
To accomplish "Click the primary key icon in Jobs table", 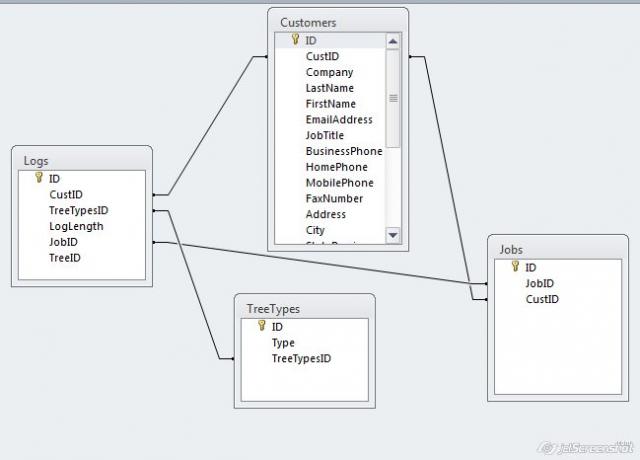I will [x=516, y=267].
